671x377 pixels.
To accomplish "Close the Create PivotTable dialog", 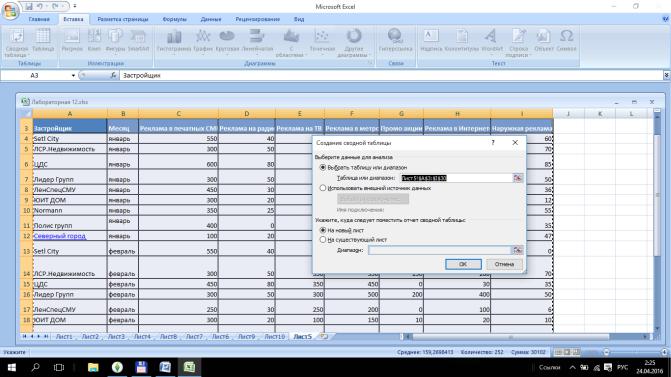I will tap(515, 142).
